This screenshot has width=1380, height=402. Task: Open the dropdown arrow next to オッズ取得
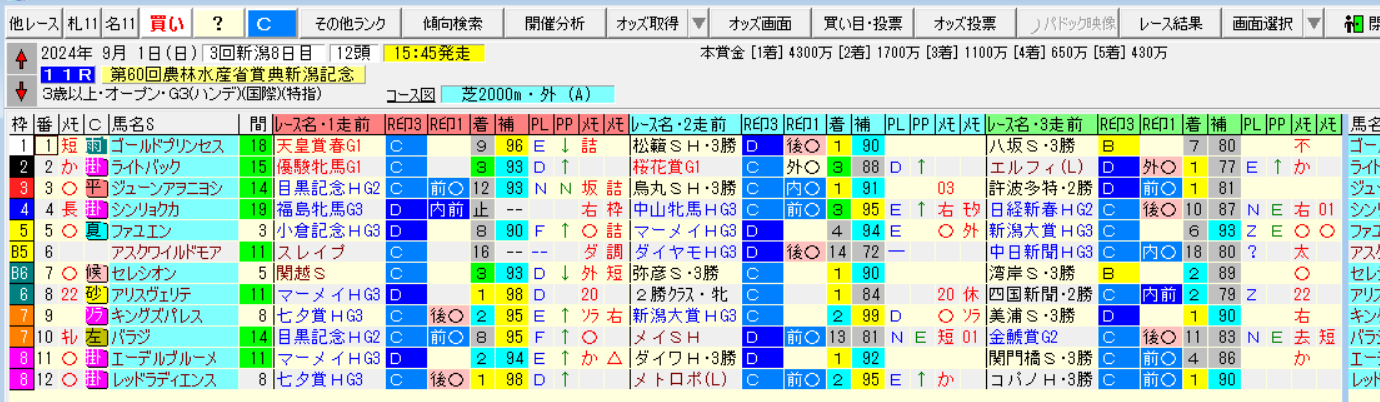click(x=698, y=24)
